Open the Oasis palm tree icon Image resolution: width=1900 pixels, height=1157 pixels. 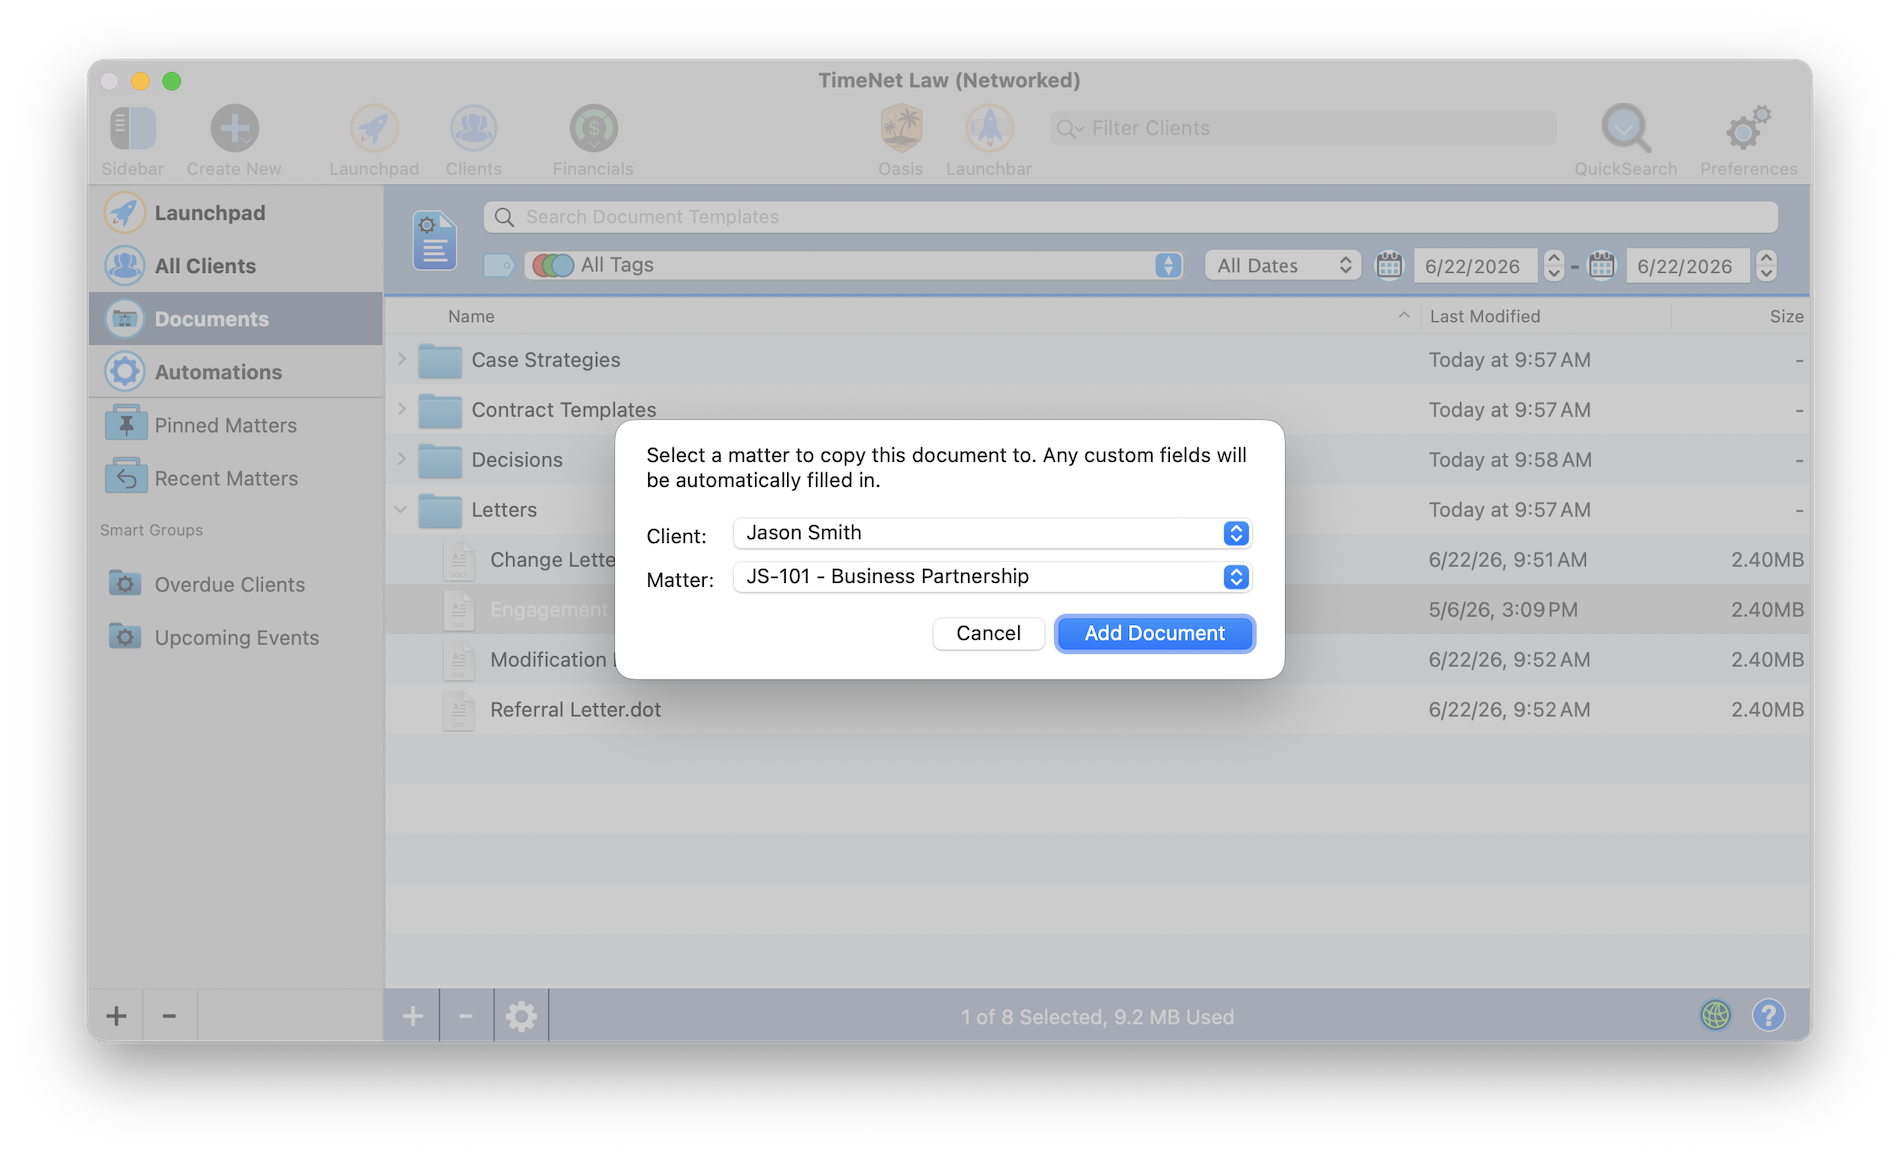point(900,128)
